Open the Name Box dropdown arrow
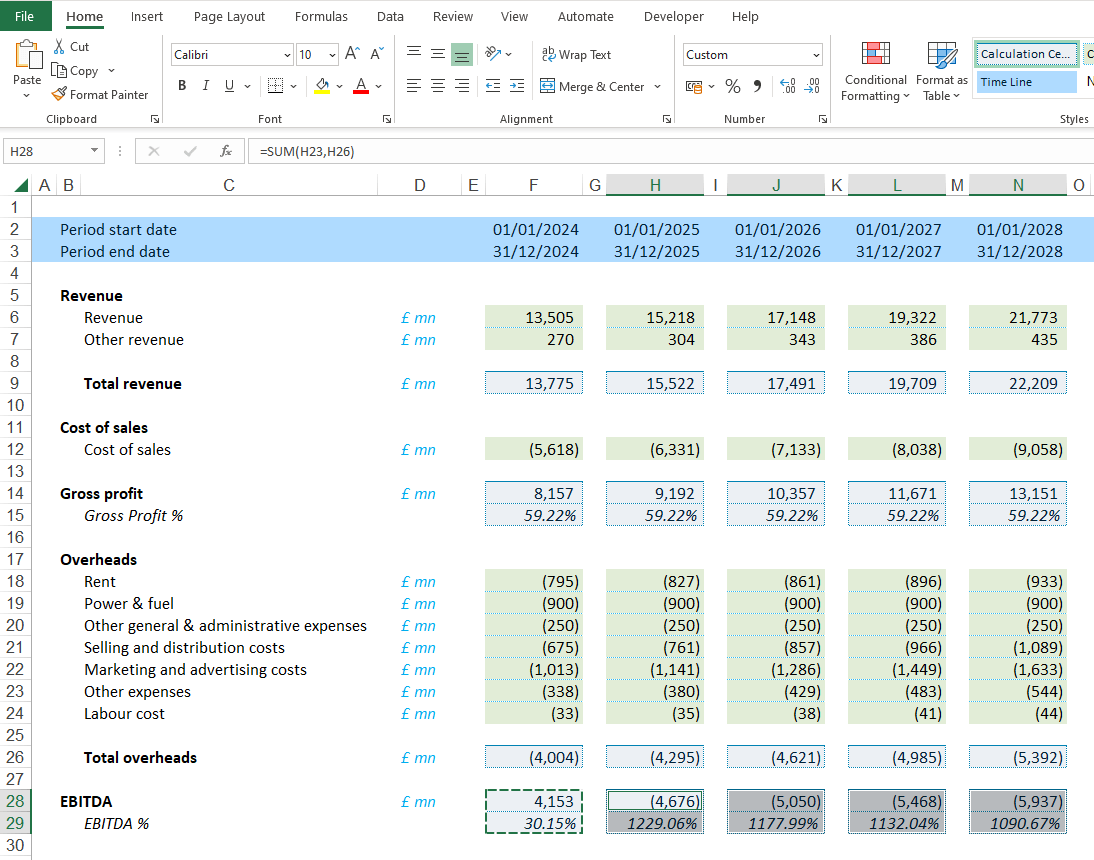Image resolution: width=1094 pixels, height=860 pixels. 95,151
